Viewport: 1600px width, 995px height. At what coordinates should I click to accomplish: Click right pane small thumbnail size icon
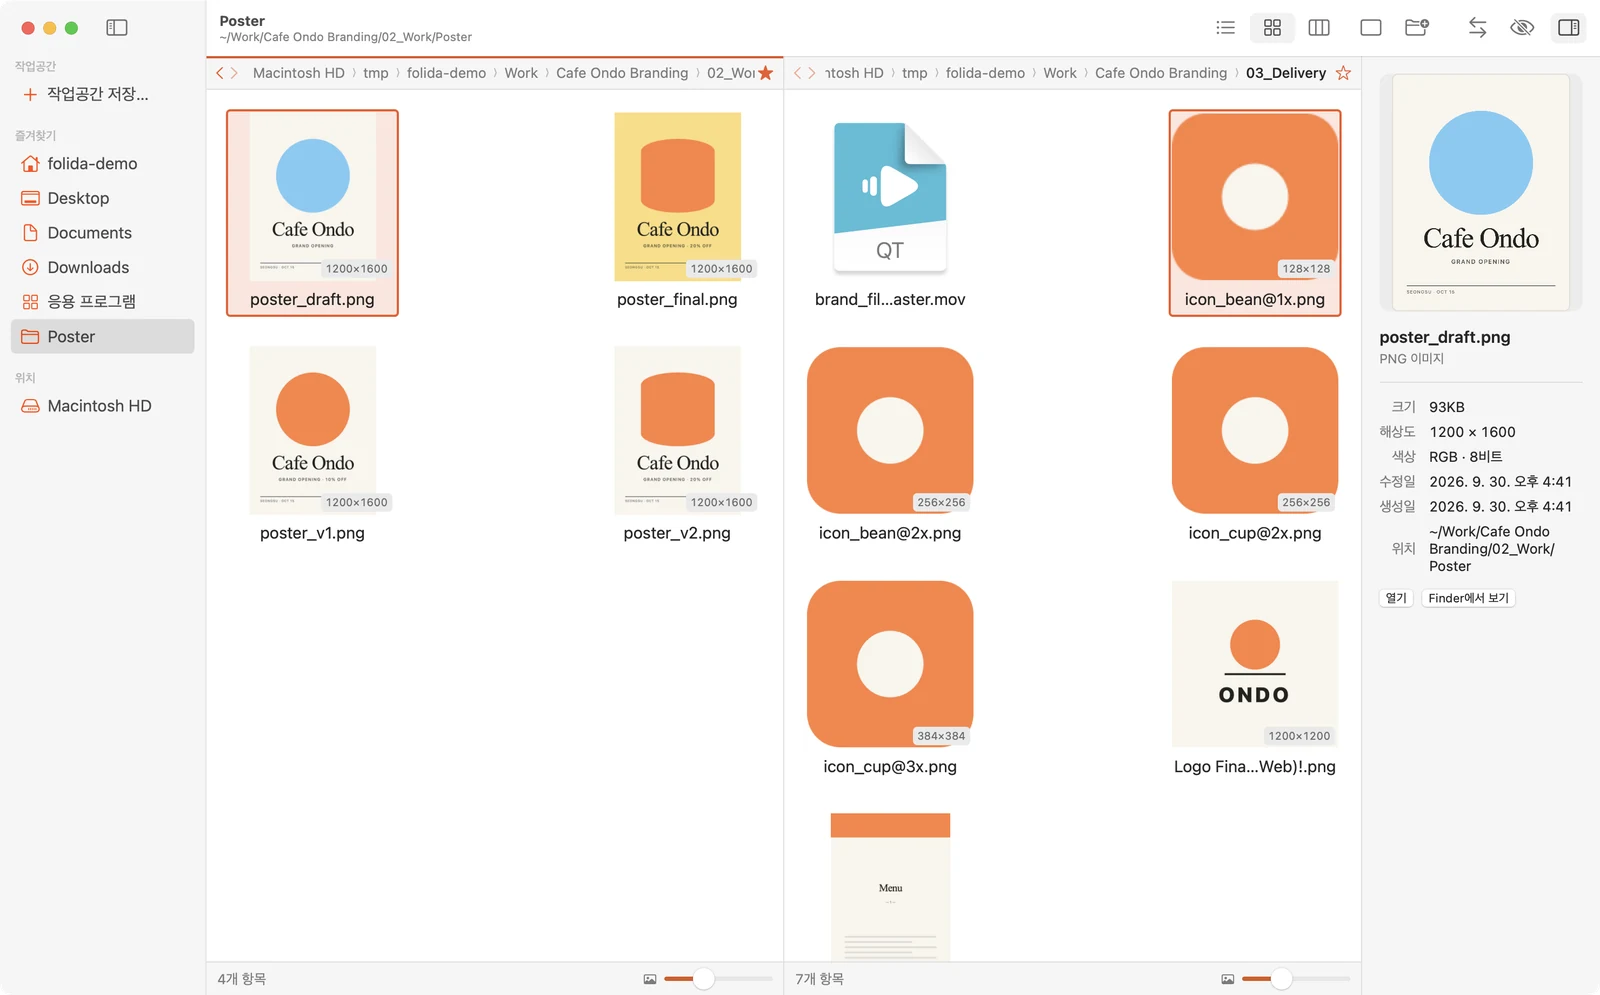pos(1228,979)
